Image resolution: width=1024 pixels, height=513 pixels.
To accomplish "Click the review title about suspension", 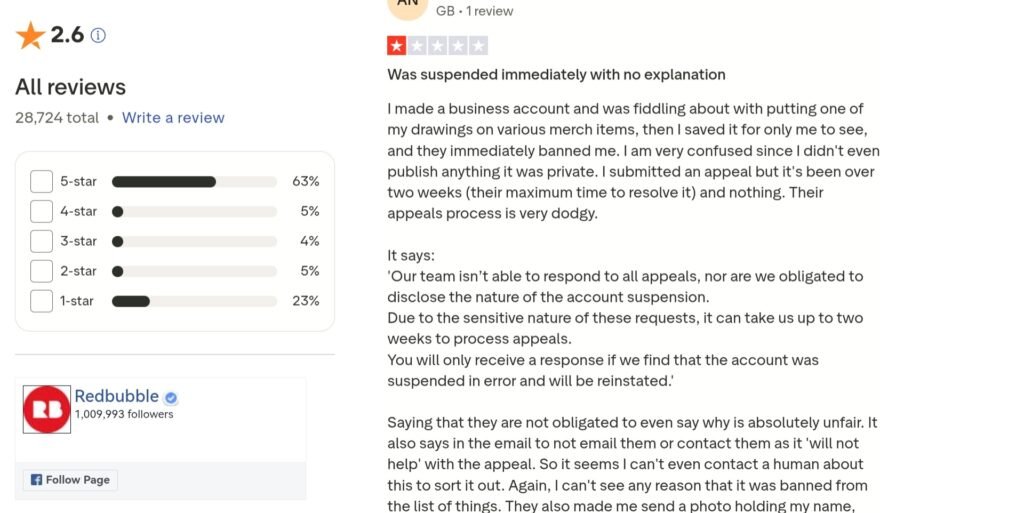I will coord(556,75).
